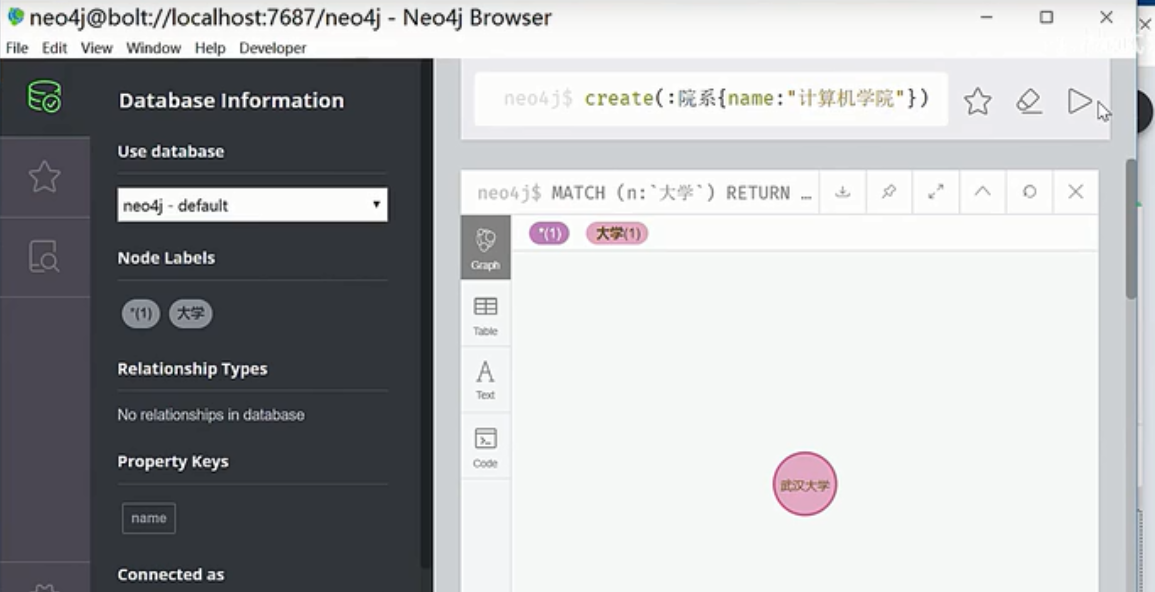
Task: Pin the MATCH query result frame
Action: [x=888, y=192]
